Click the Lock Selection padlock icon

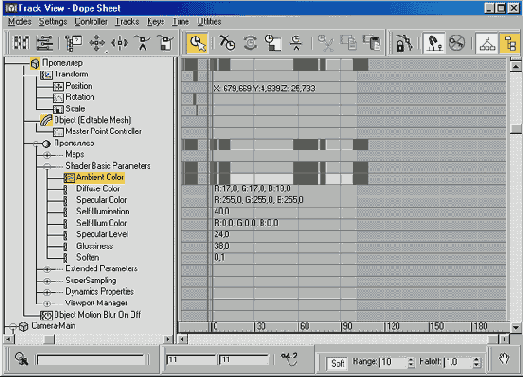tap(404, 43)
